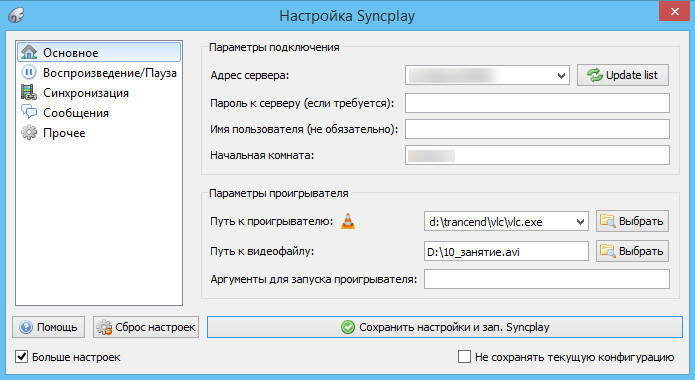Click the Syncplay logo in title bar
The image size is (695, 380).
(x=16, y=16)
